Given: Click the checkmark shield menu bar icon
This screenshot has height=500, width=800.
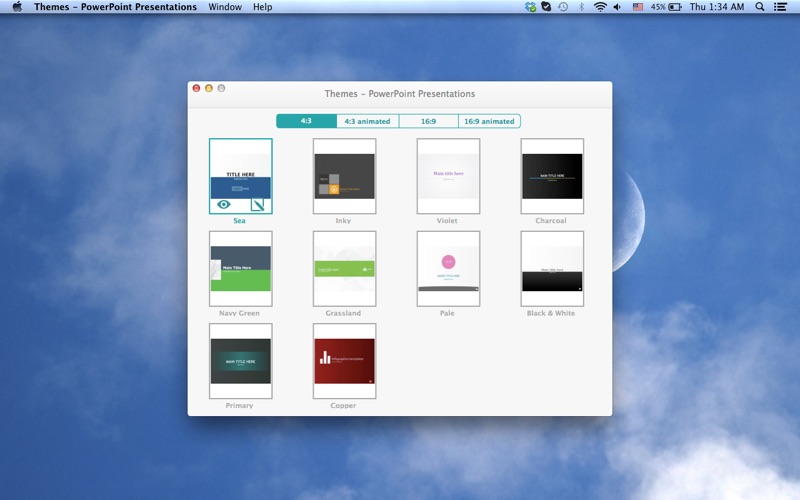Looking at the screenshot, I should pyautogui.click(x=546, y=7).
